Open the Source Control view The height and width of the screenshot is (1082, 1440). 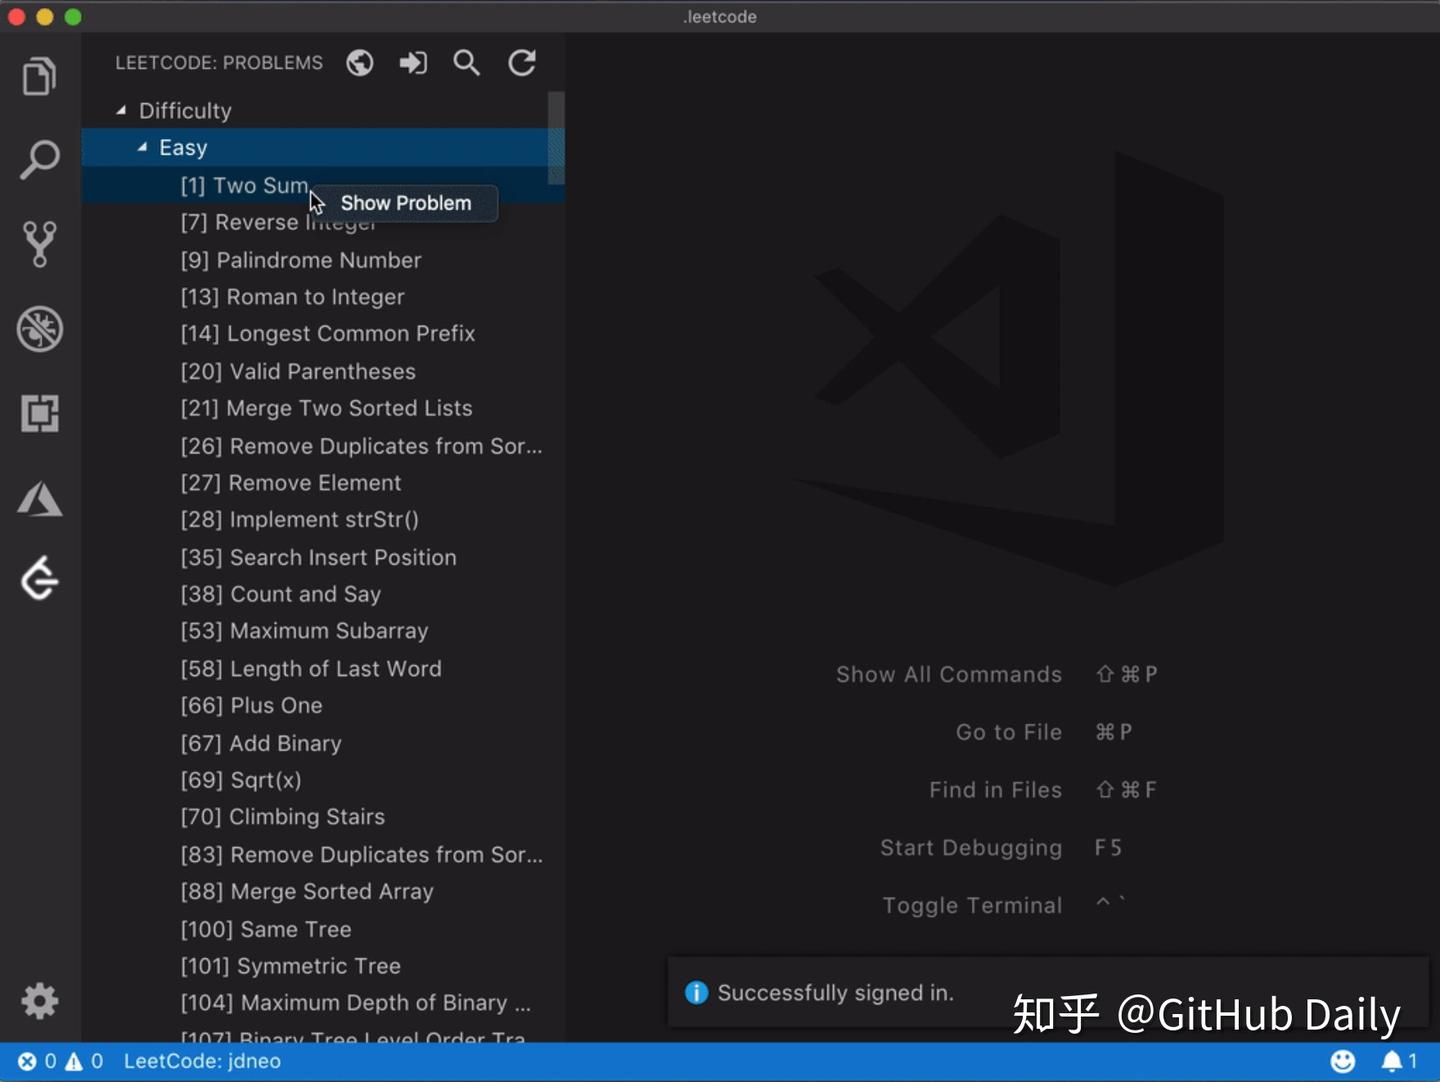pos(39,244)
